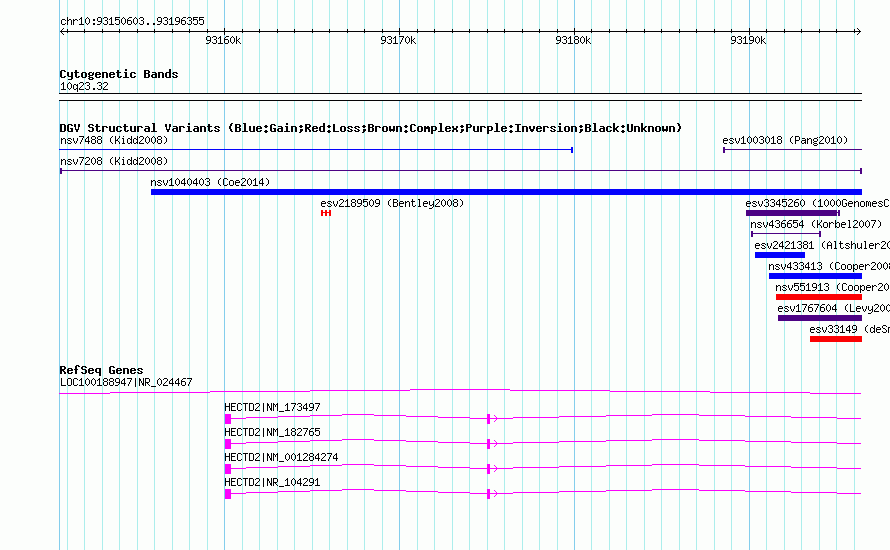Click the nsv1040403 (Coe2014) blue gain bar

coord(506,192)
